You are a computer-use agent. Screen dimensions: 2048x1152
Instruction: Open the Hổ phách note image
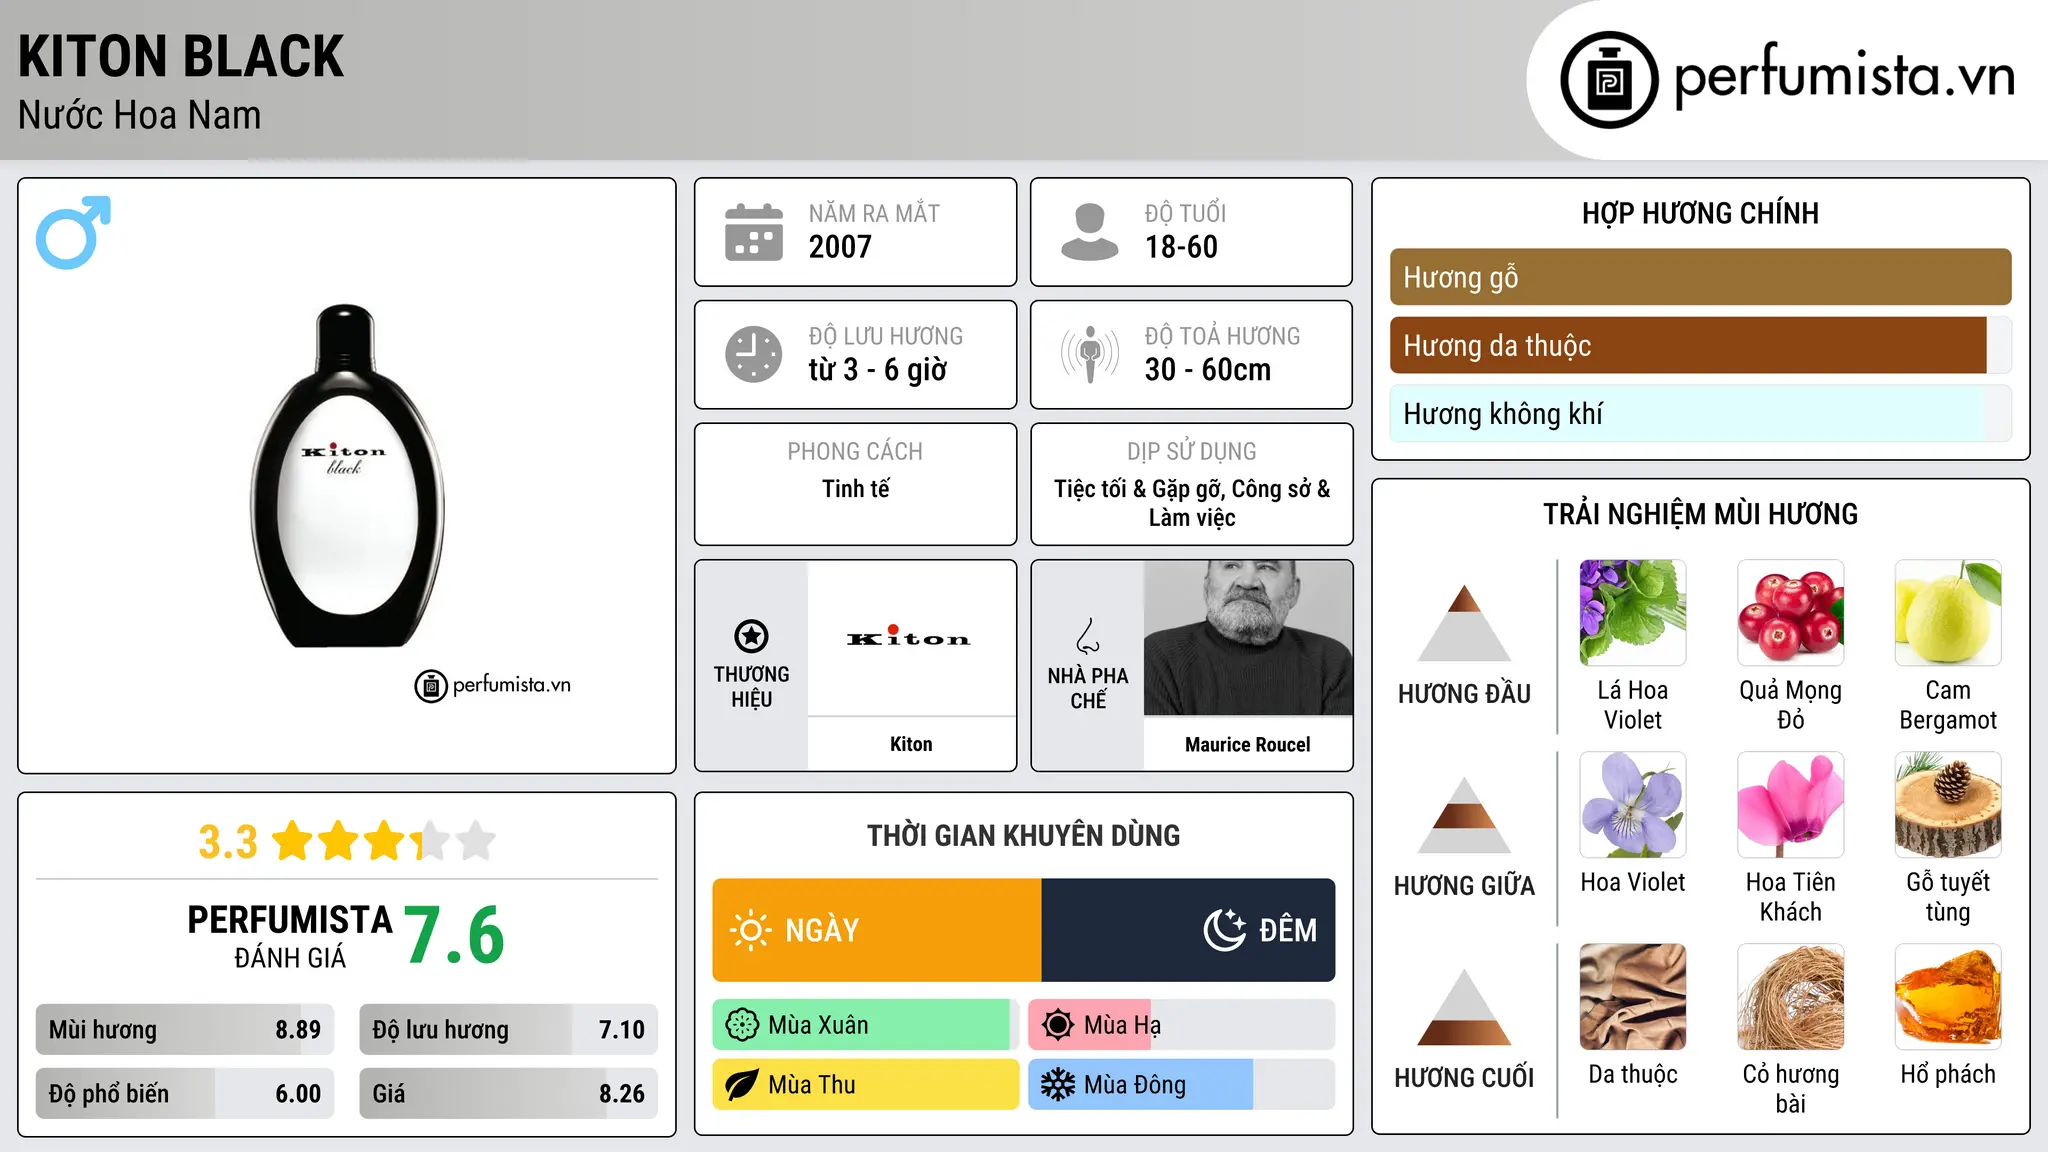click(x=1948, y=997)
